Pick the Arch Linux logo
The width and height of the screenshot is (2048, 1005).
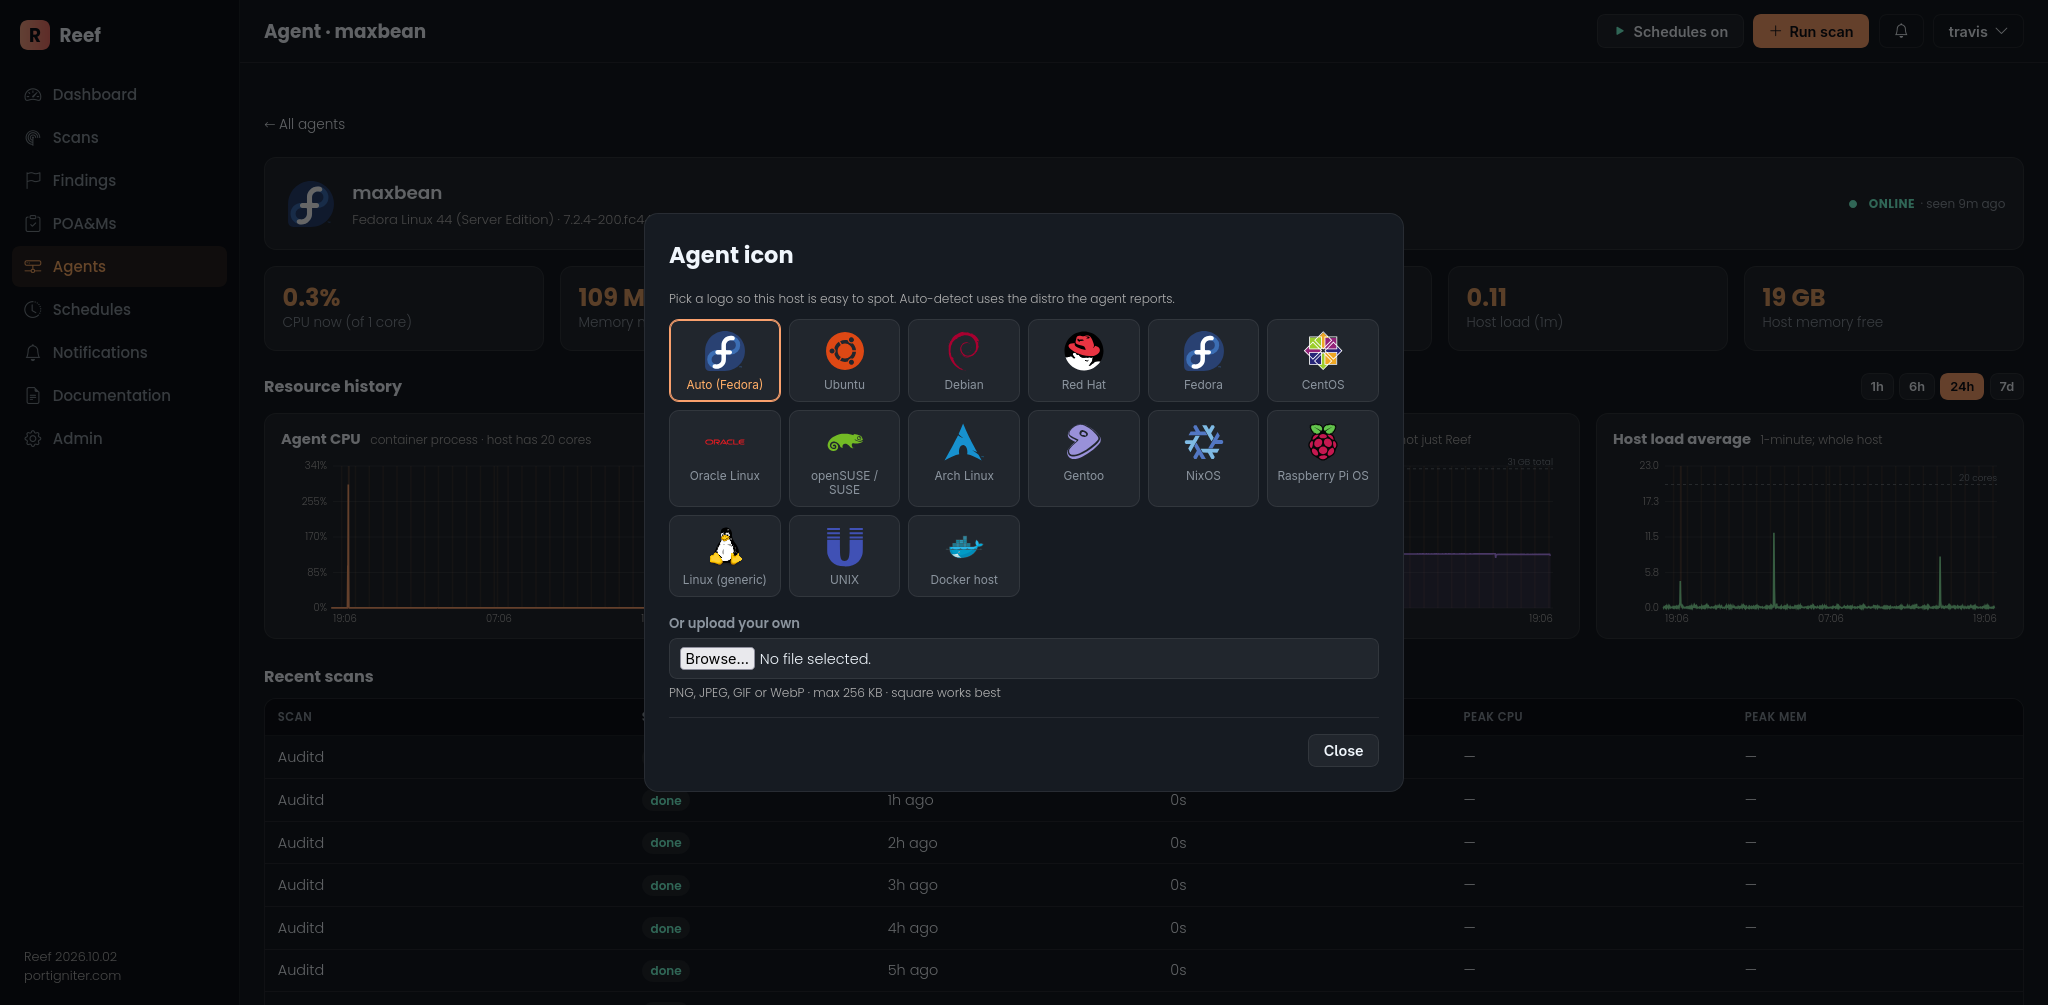(964, 458)
